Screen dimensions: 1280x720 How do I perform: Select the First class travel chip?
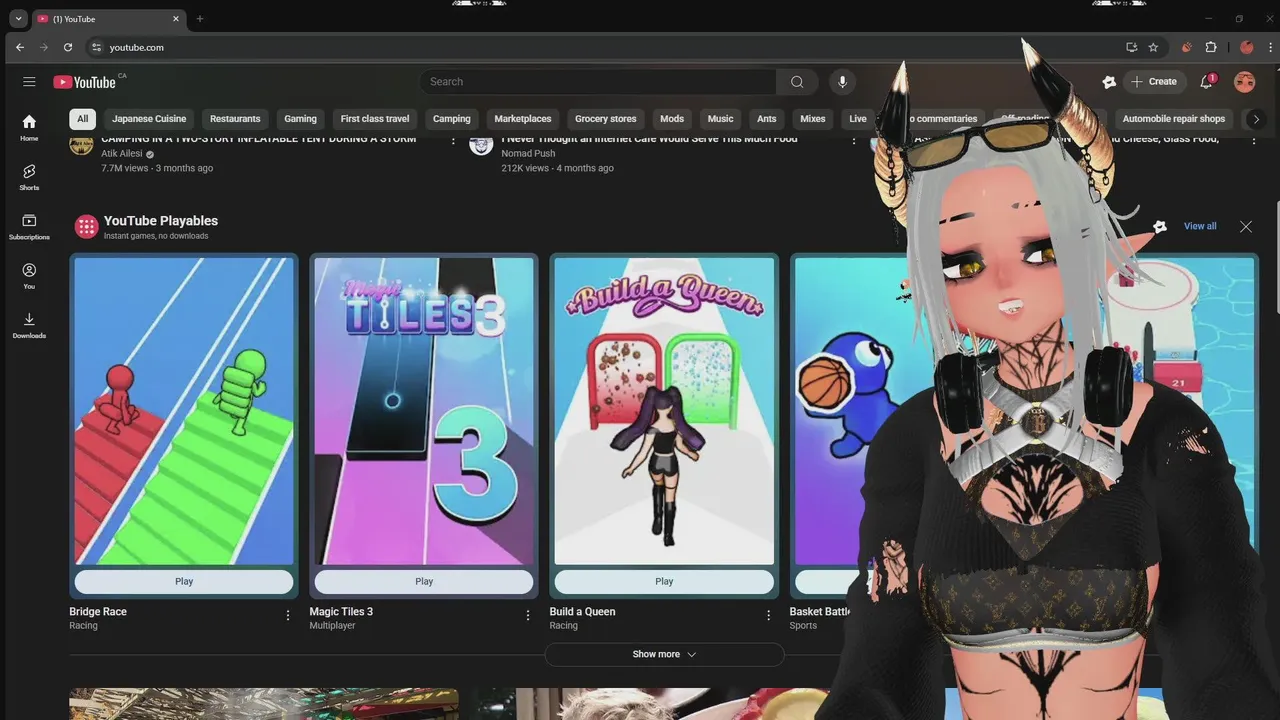tap(375, 118)
